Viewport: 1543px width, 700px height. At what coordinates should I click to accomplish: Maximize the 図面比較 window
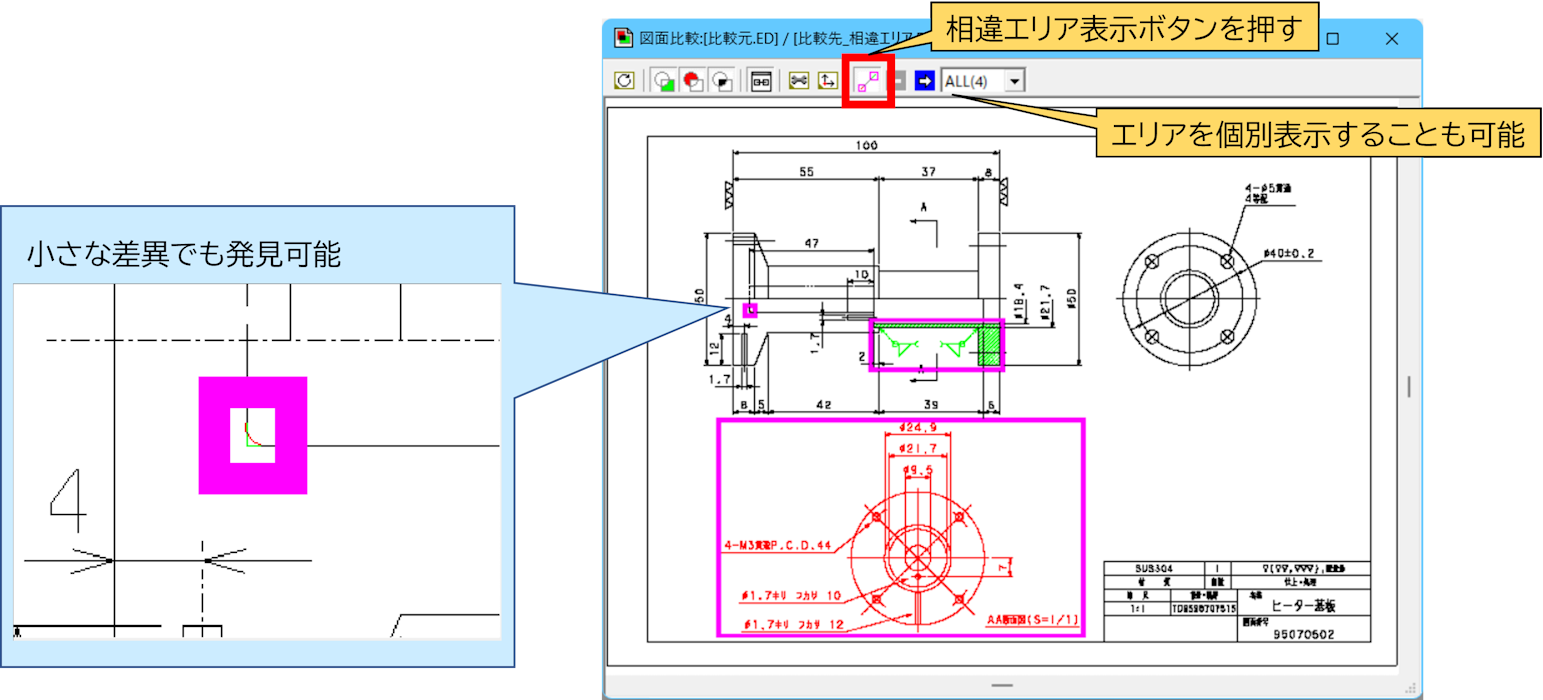1332,38
